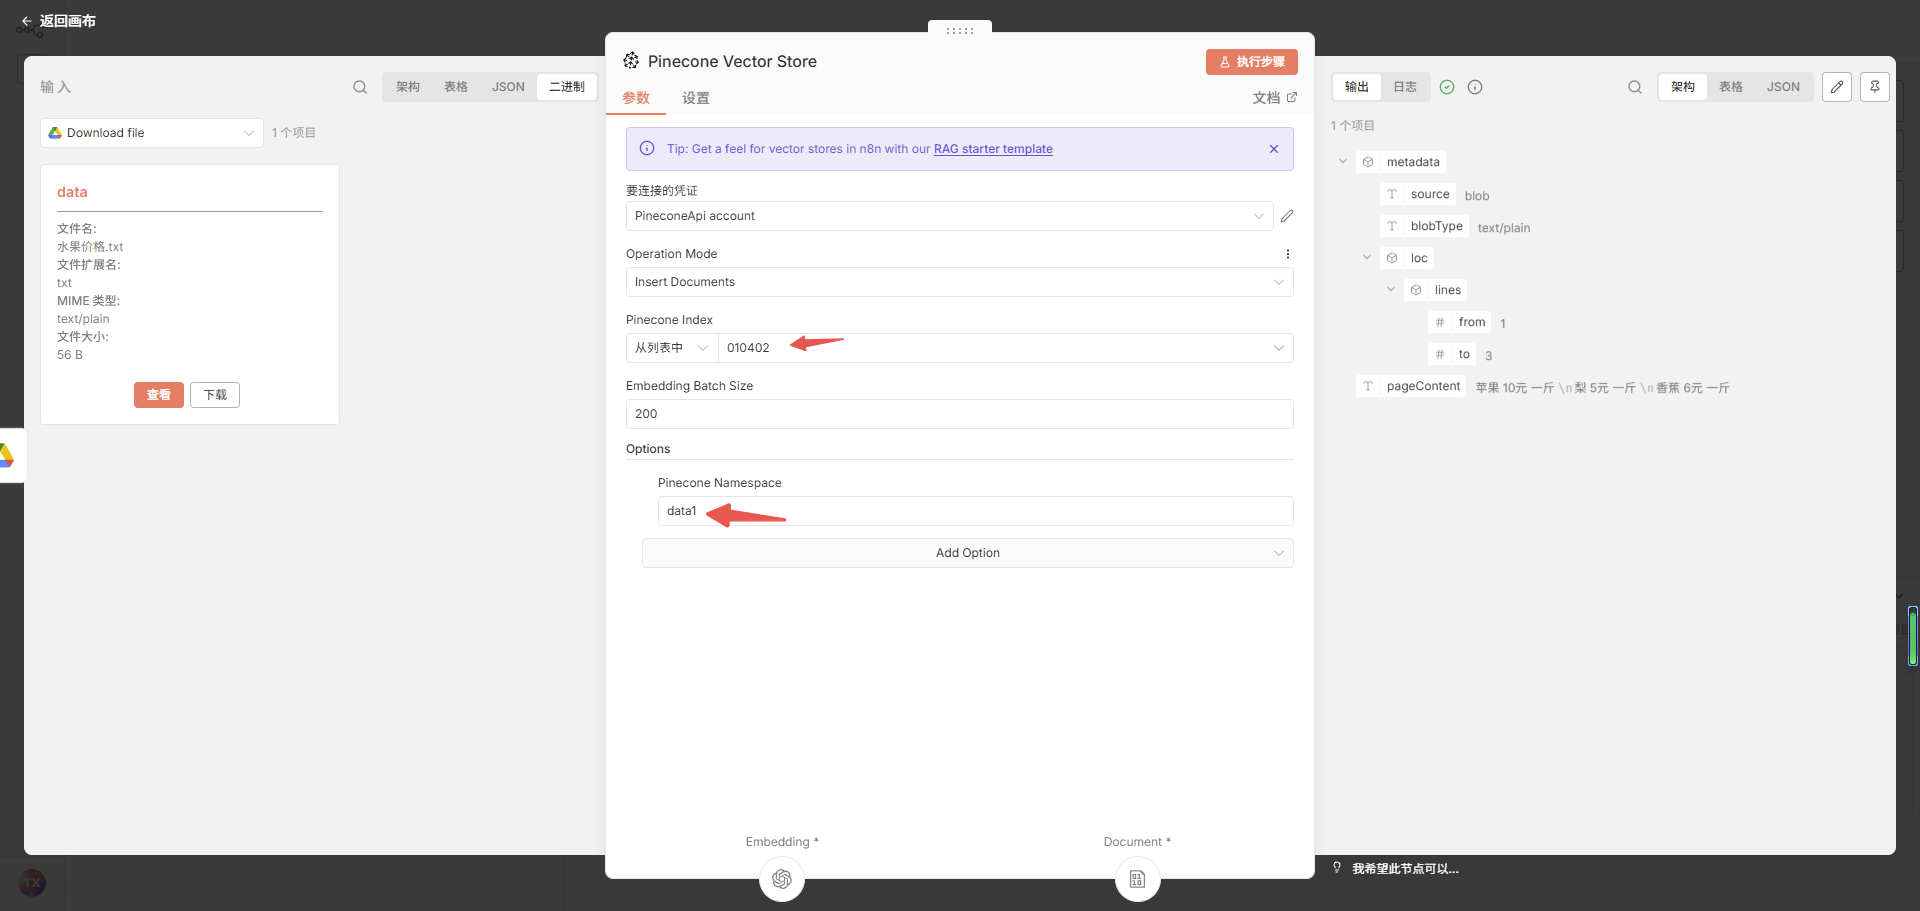Search the input panel with magnifier icon

tap(360, 87)
